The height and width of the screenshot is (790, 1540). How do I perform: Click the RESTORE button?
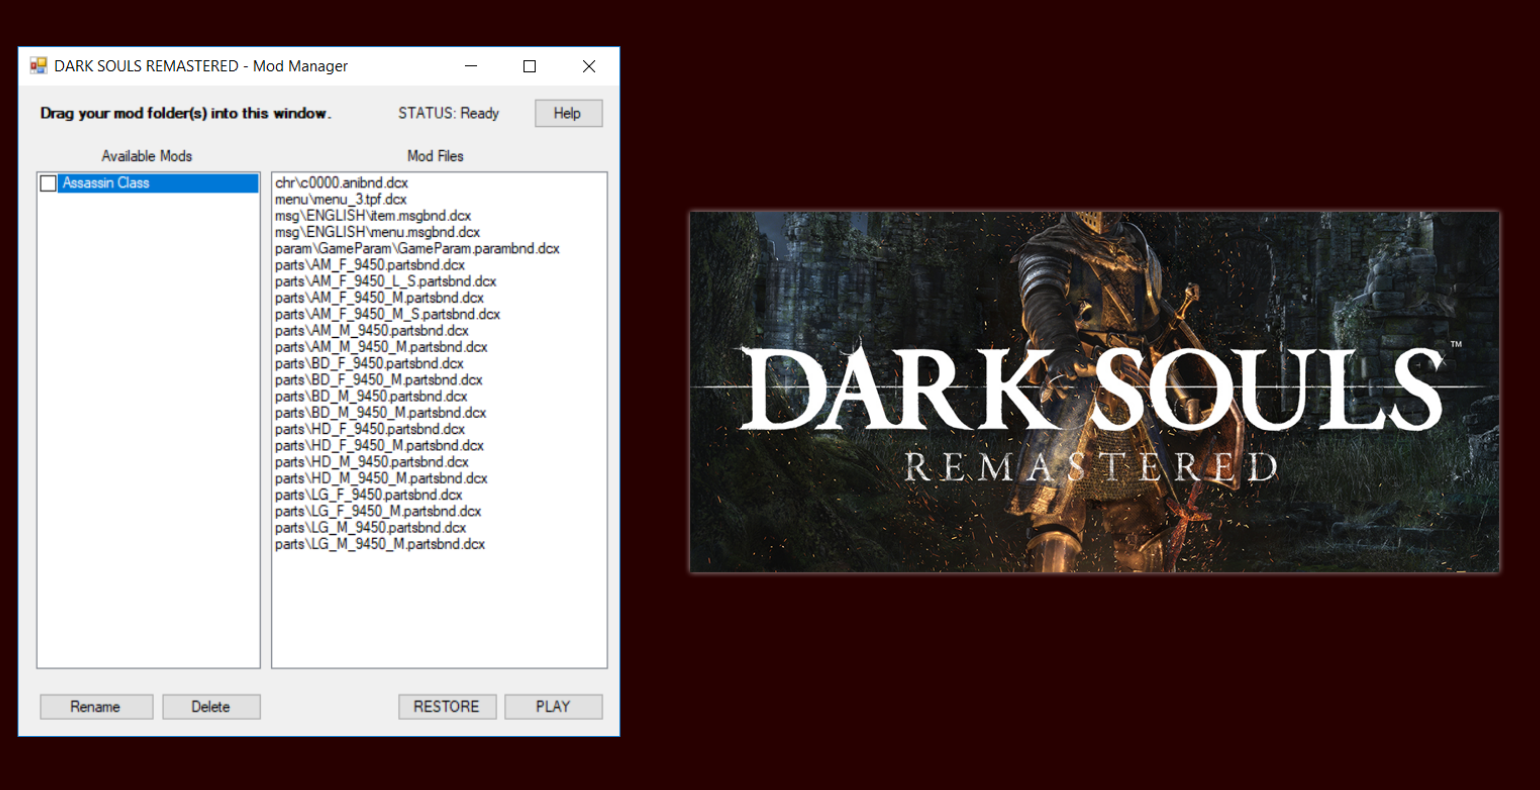446,706
